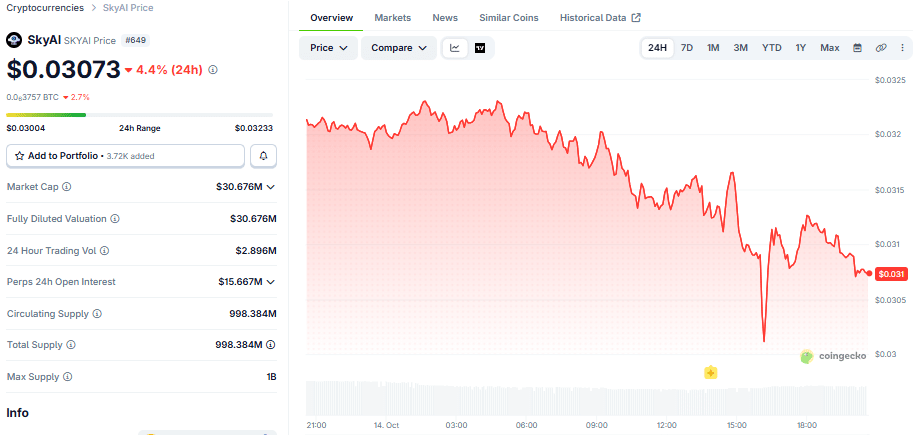Screen dimensions: 919x435
Task: Click the $0.03004 range low value
Action: (26, 128)
